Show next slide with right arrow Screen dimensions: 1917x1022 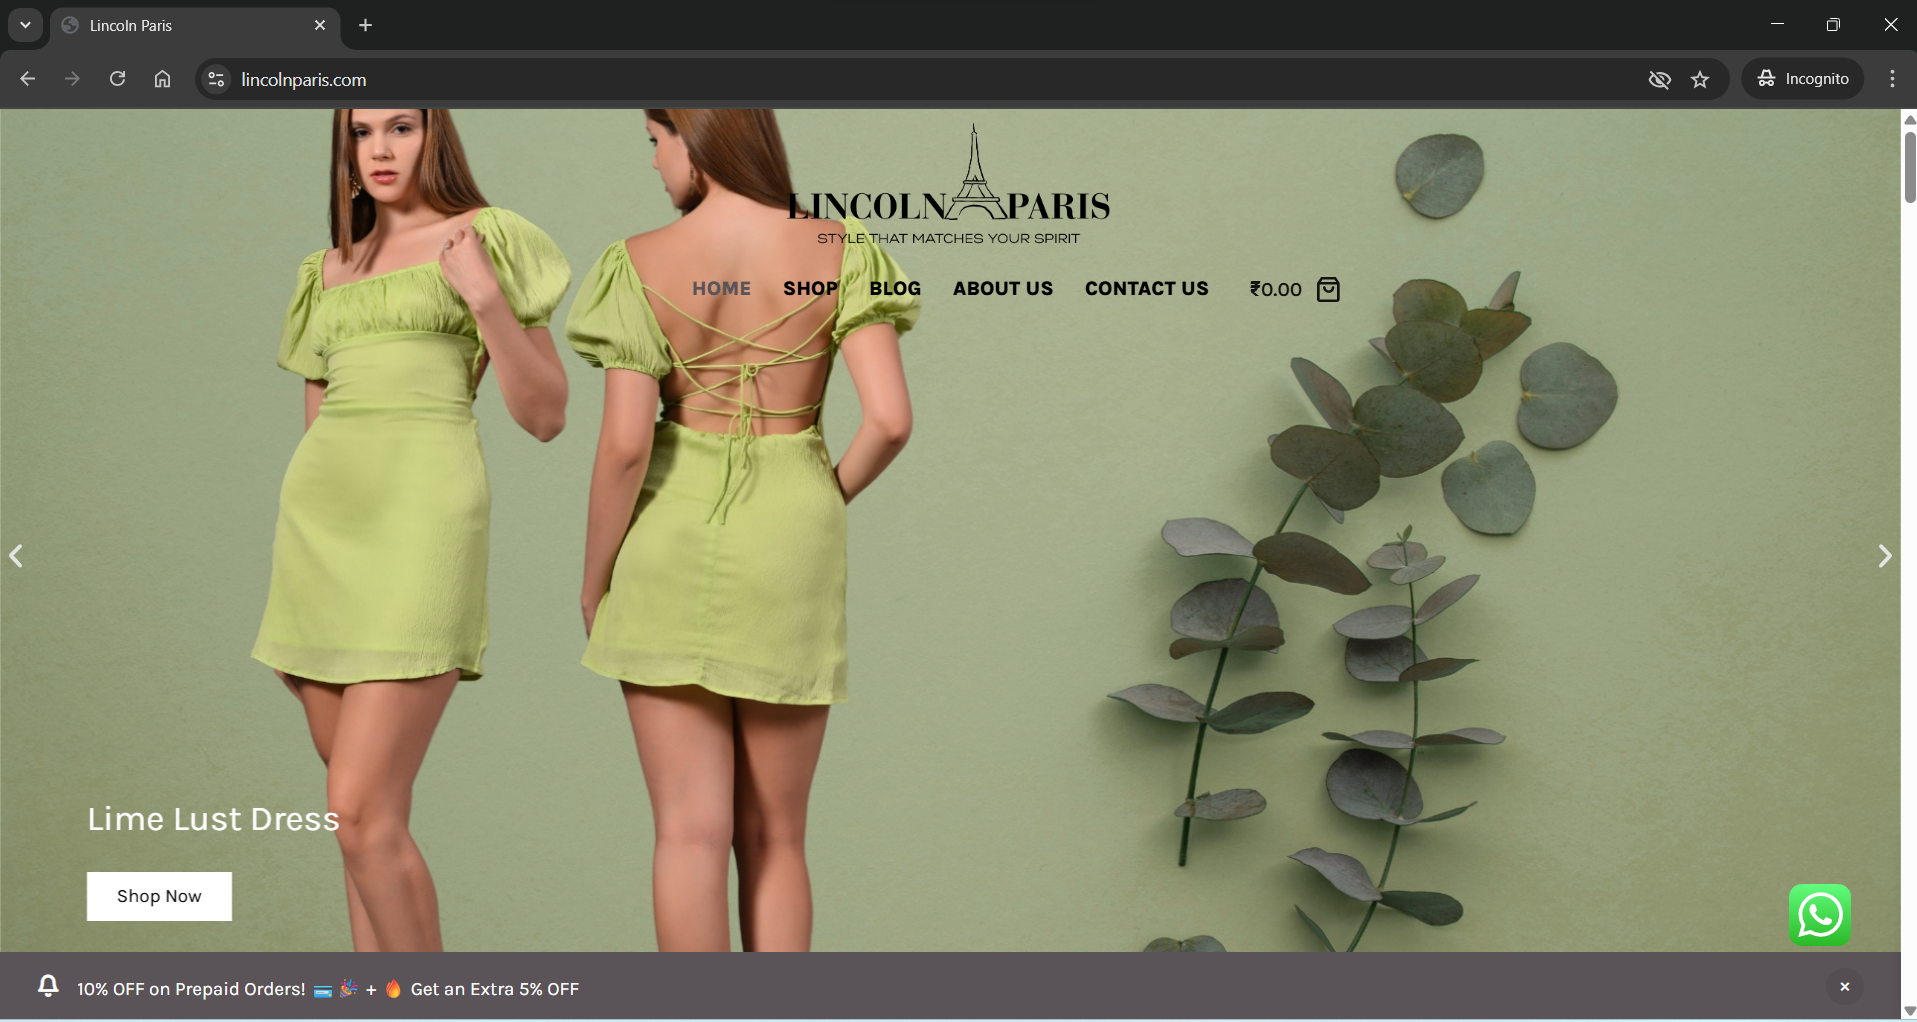(x=1884, y=556)
